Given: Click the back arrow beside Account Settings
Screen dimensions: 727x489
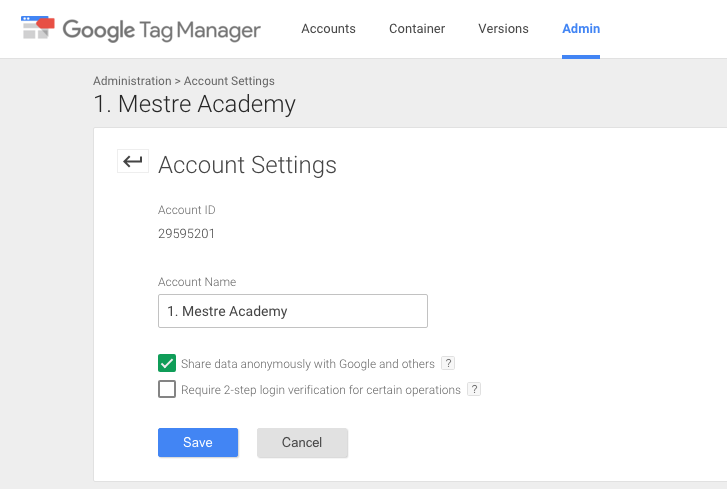Looking at the screenshot, I should coord(133,161).
